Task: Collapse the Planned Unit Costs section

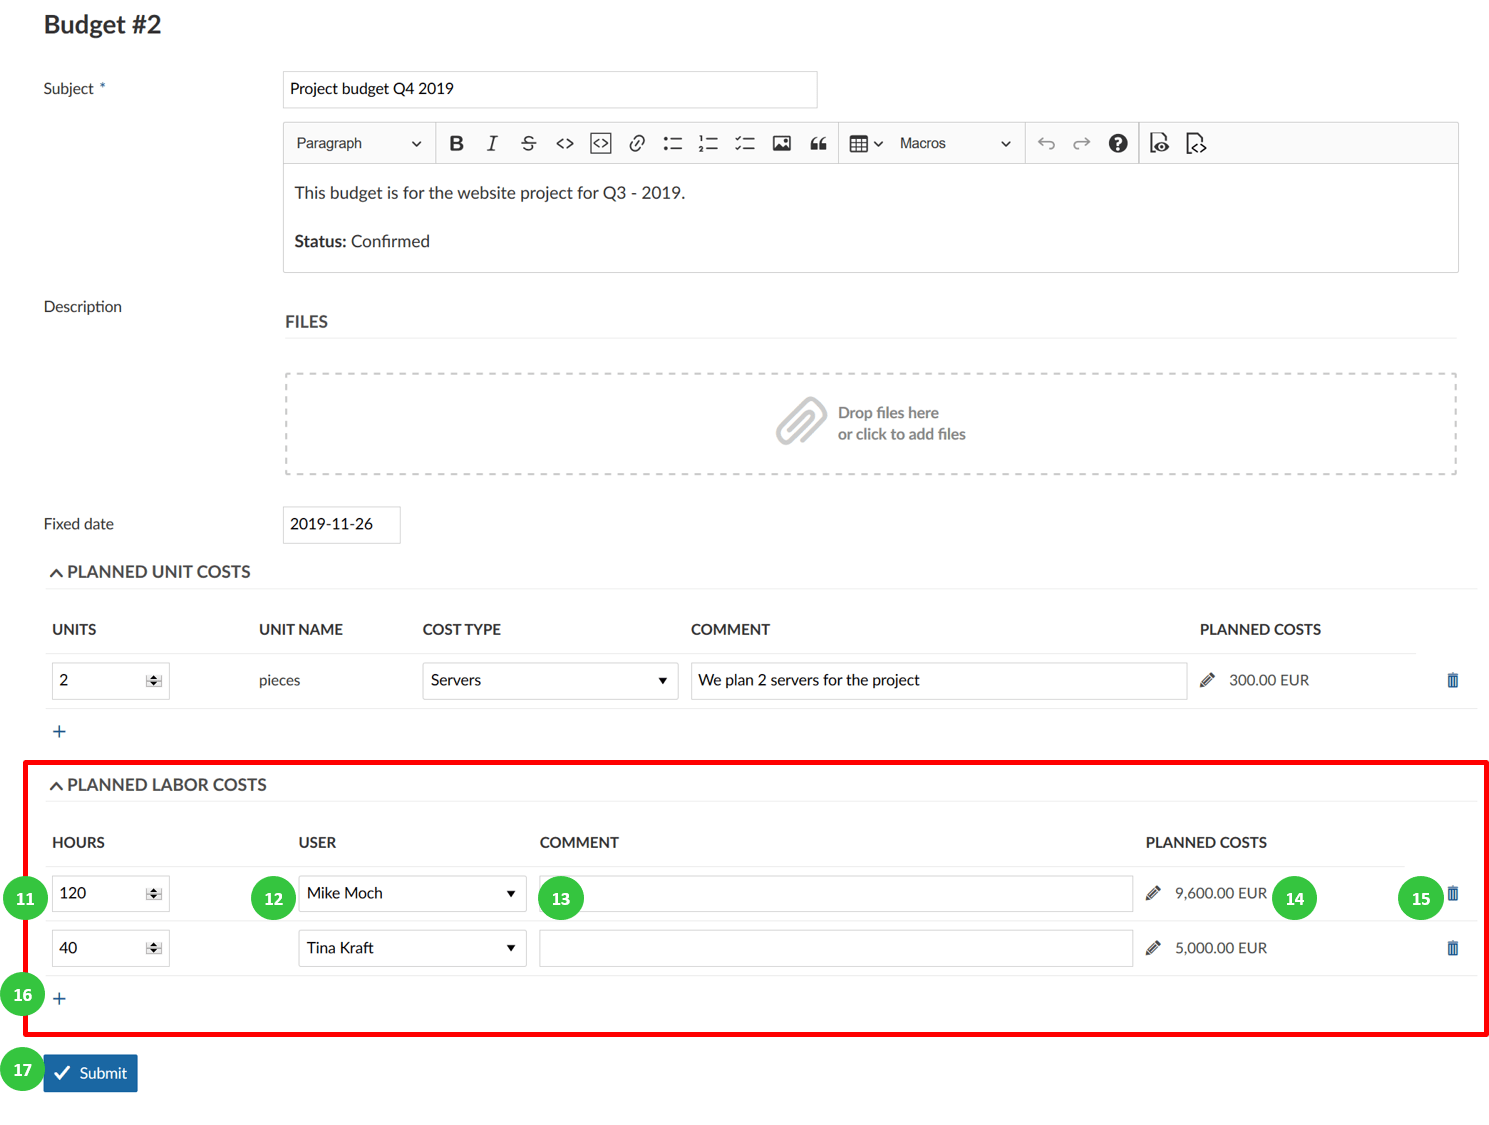Action: pyautogui.click(x=57, y=573)
